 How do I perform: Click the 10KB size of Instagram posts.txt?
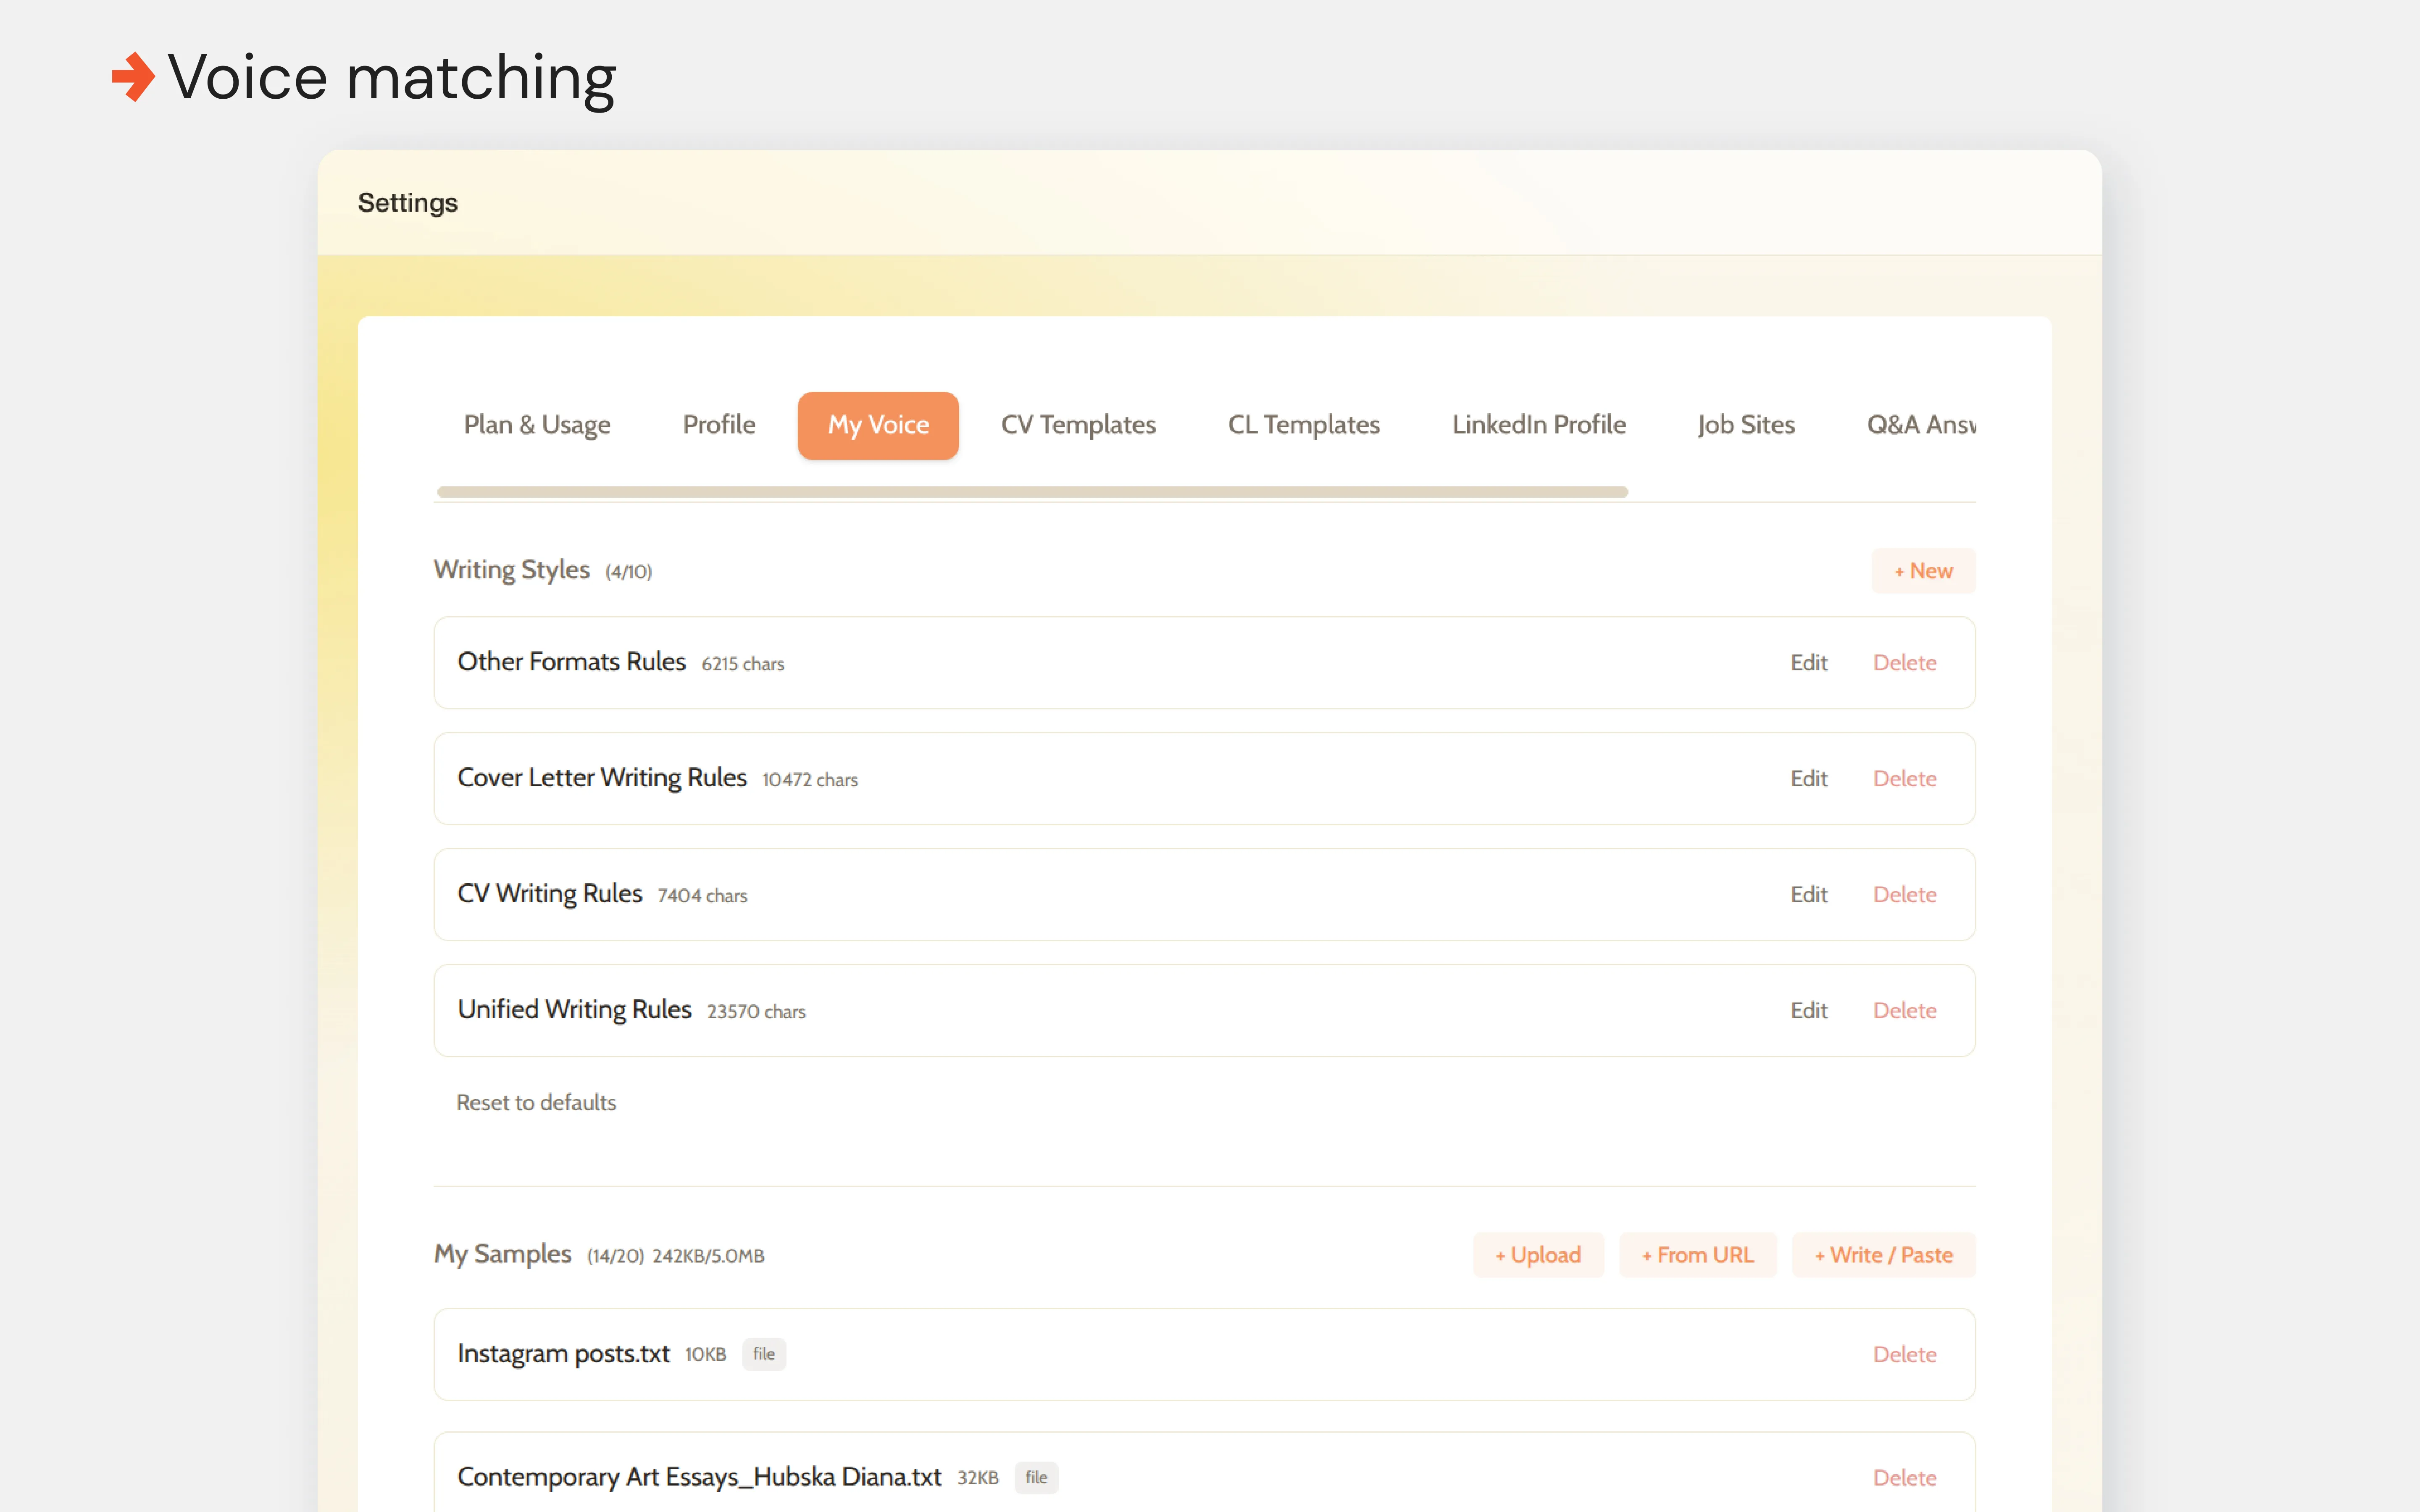pos(705,1355)
